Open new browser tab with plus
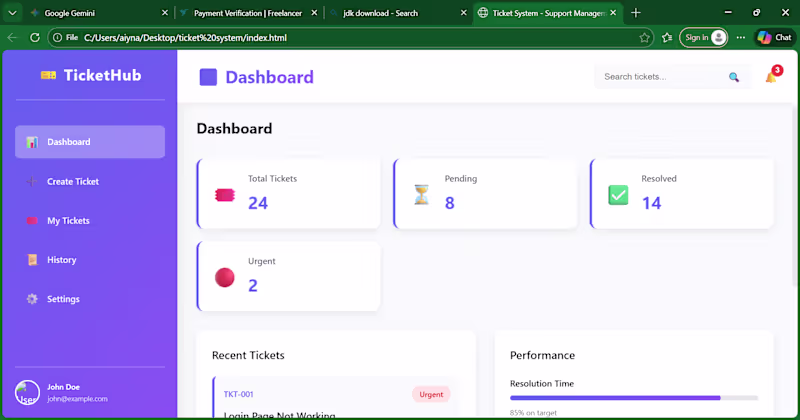This screenshot has width=800, height=420. tap(636, 13)
